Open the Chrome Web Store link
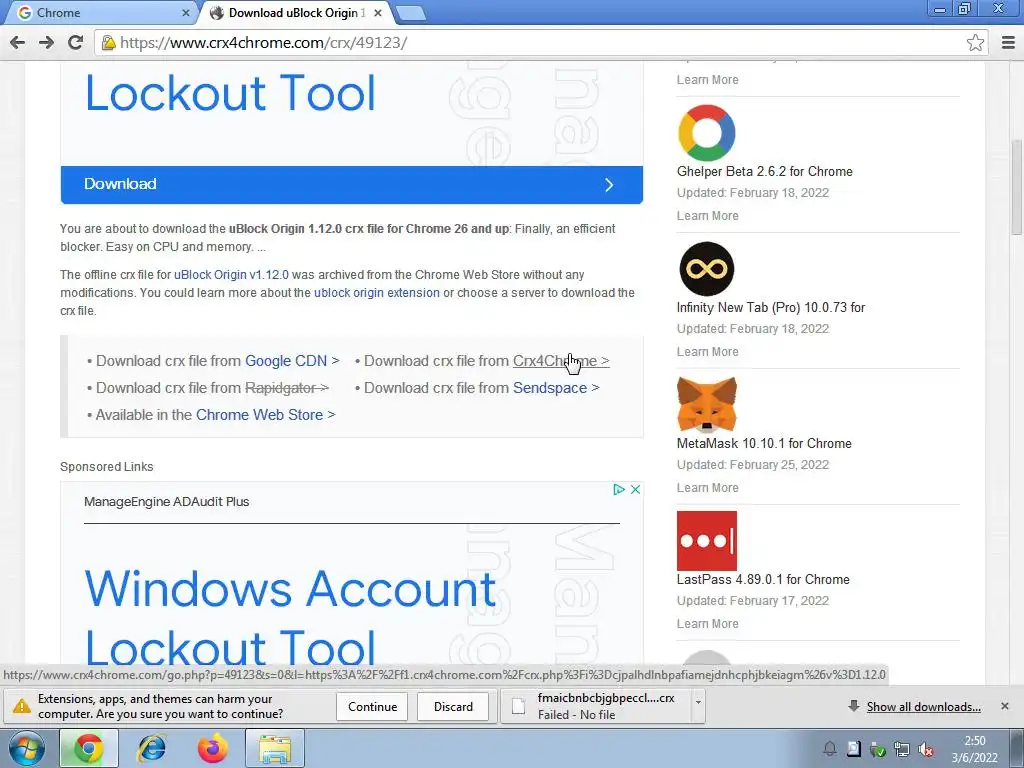This screenshot has height=768, width=1024. coord(265,415)
